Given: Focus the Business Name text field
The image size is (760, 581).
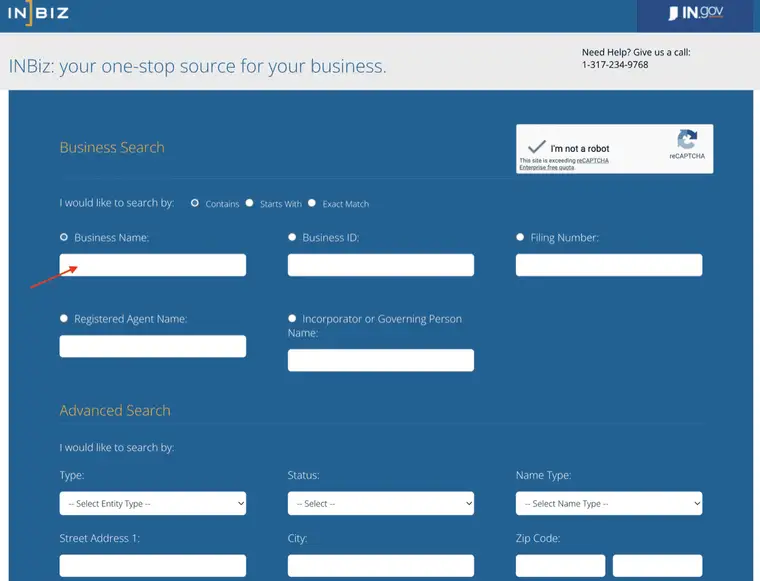Looking at the screenshot, I should (153, 265).
